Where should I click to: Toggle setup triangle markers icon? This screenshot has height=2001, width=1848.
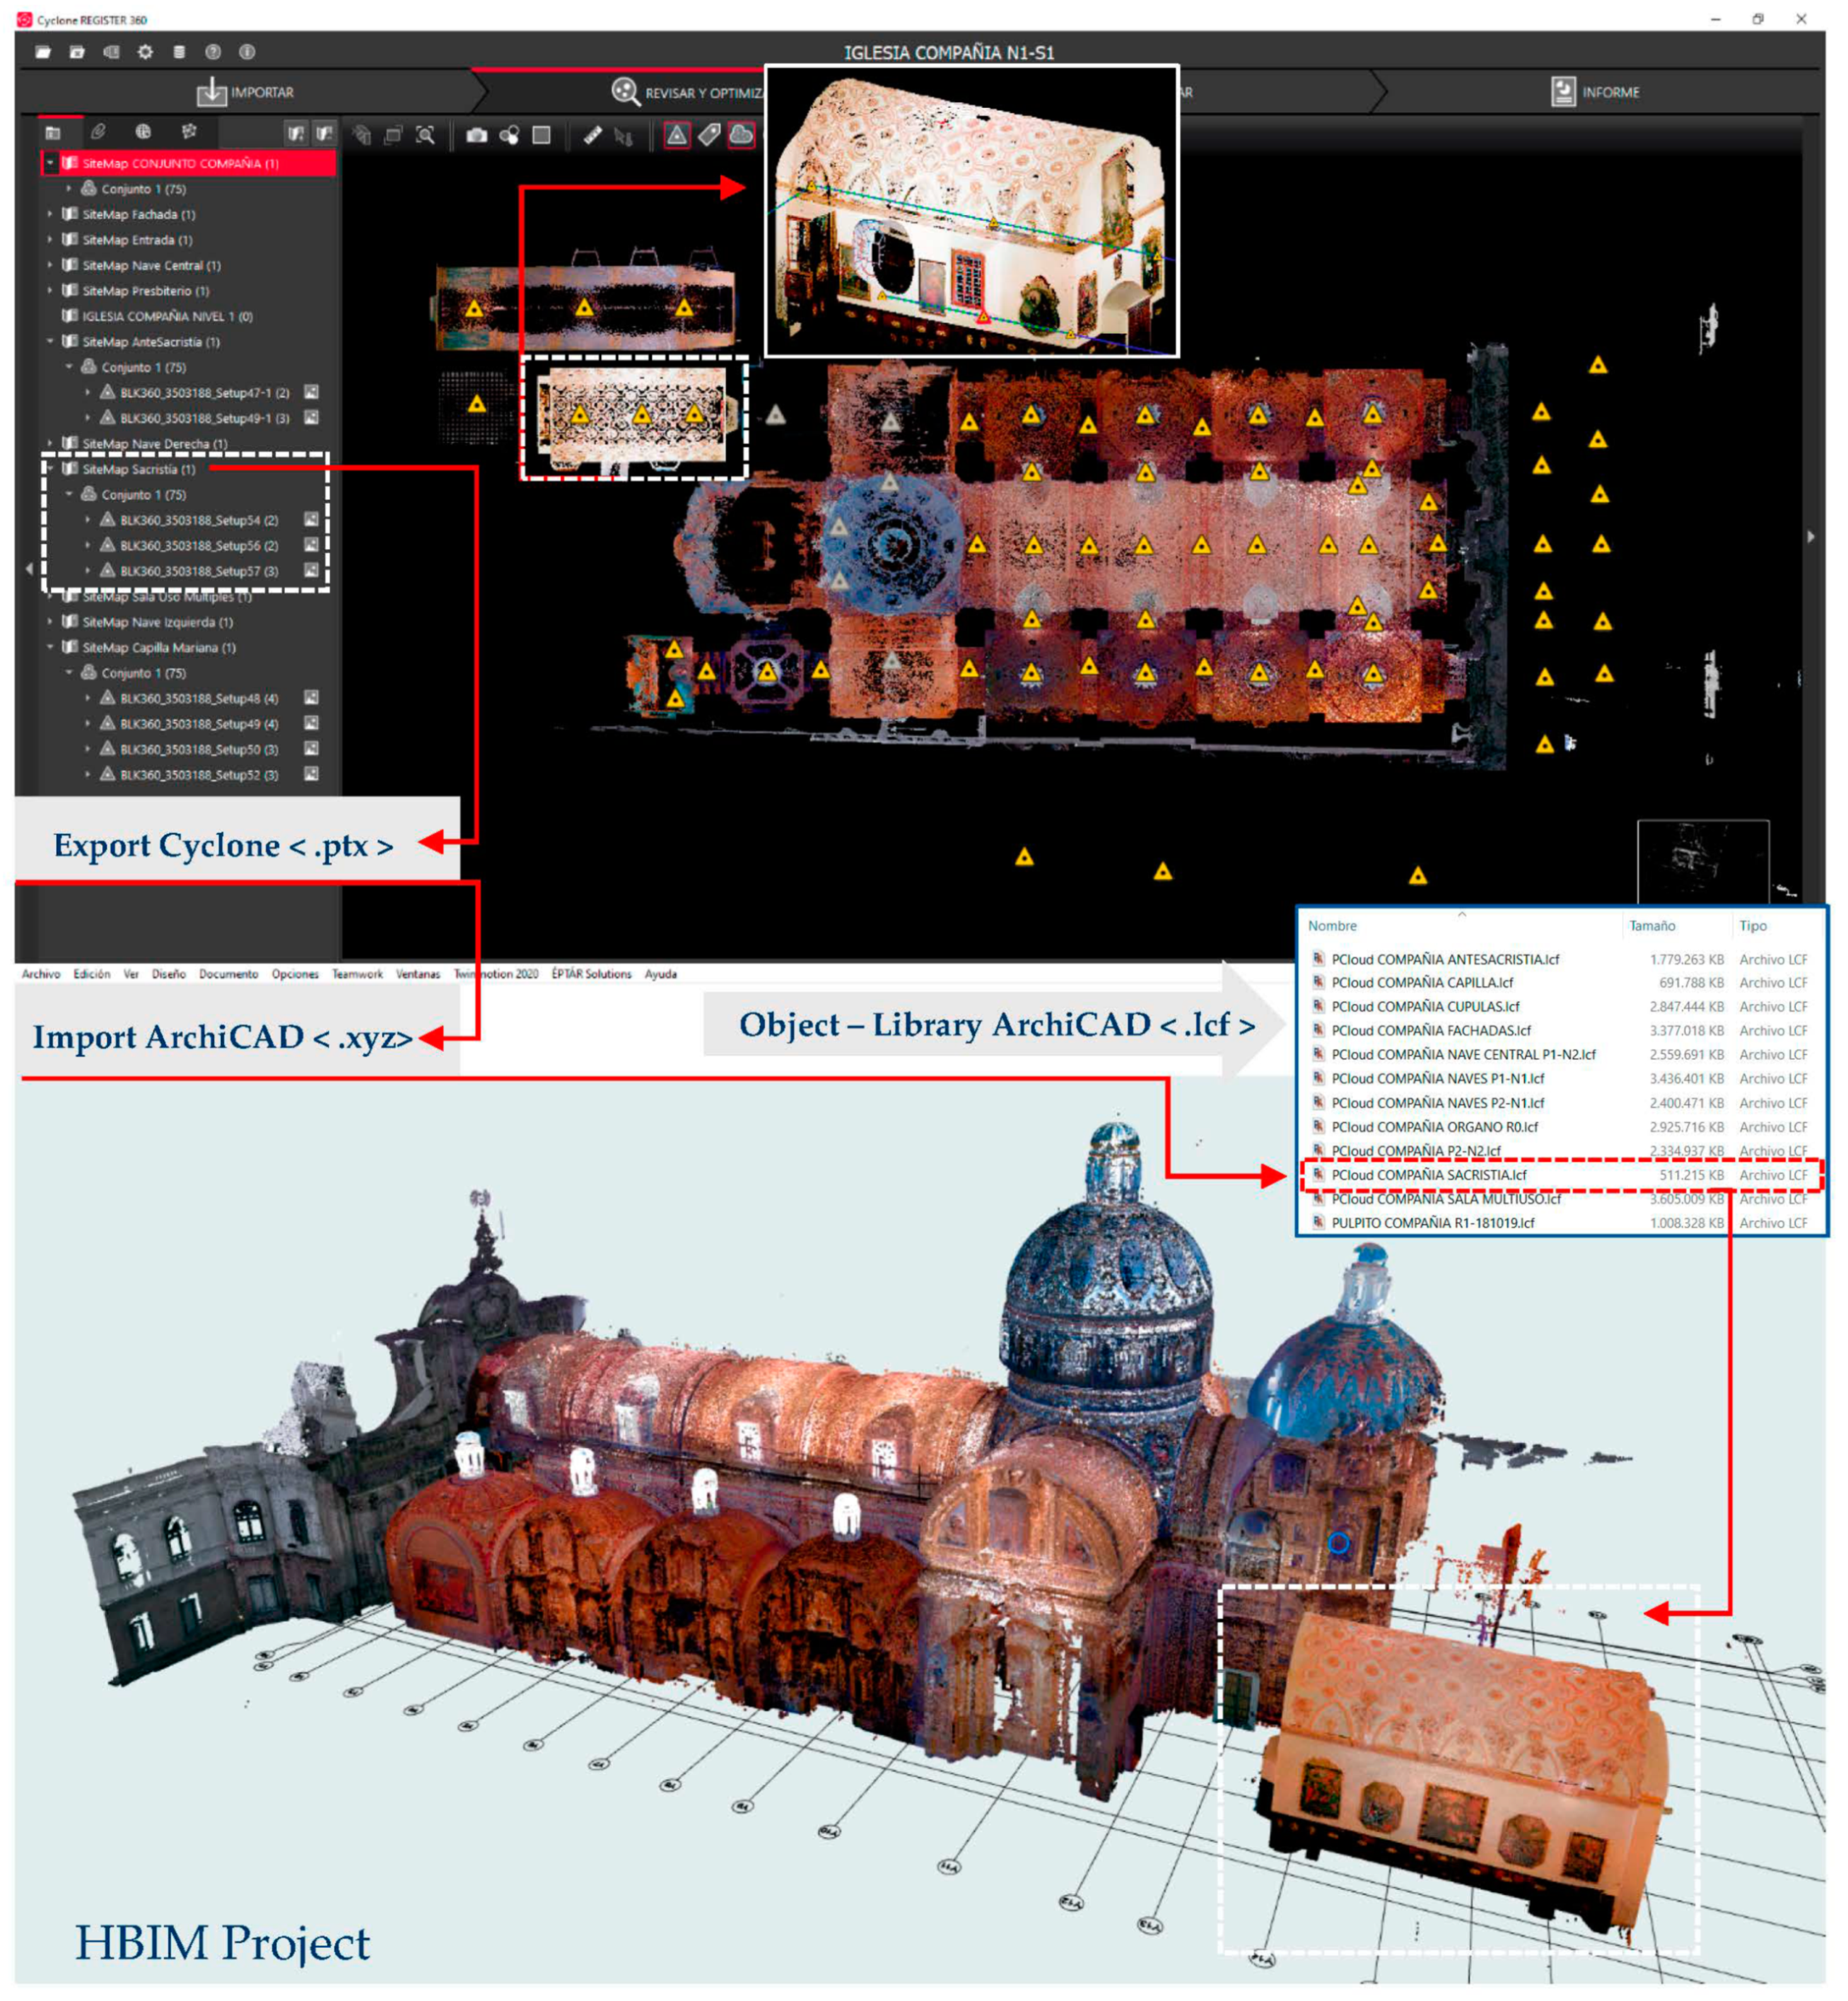coord(677,135)
